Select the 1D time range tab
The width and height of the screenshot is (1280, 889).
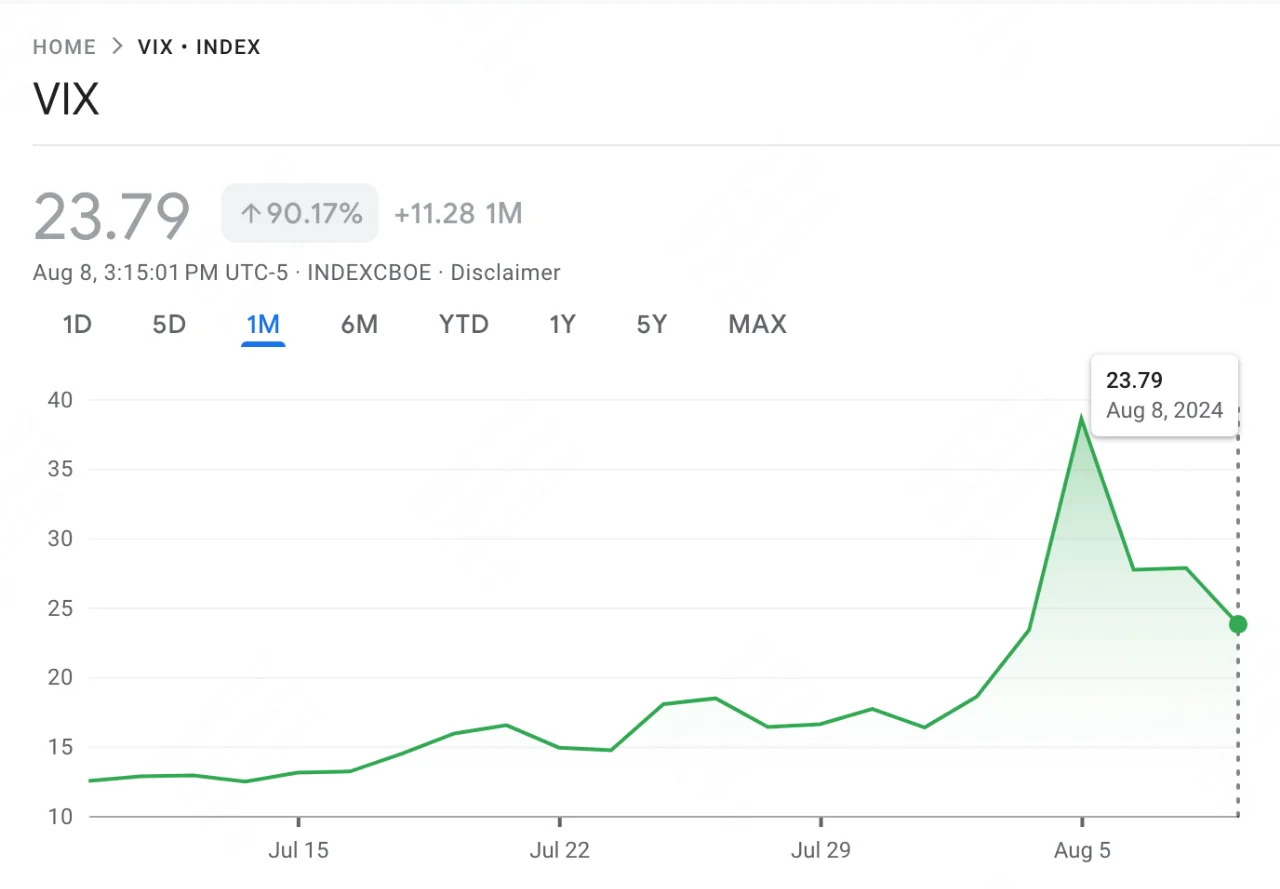77,324
